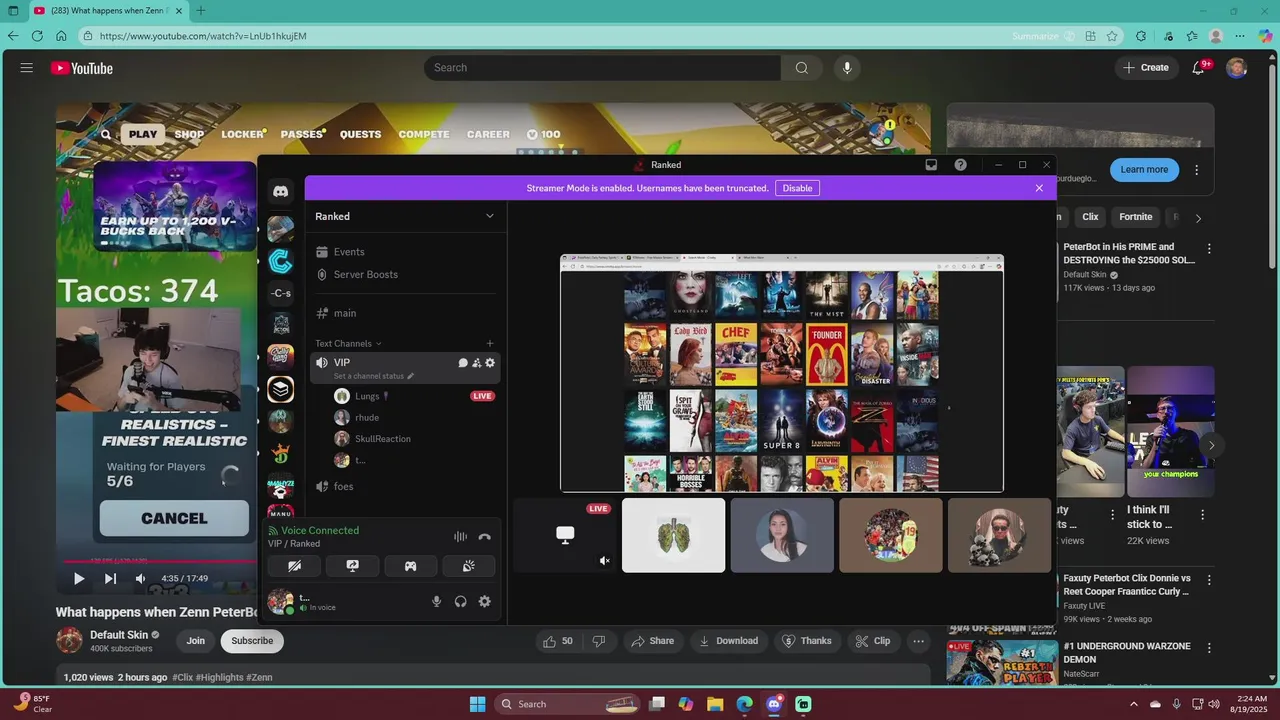Image resolution: width=1280 pixels, height=720 pixels.
Task: Open YouTube Create menu
Action: click(x=1146, y=68)
